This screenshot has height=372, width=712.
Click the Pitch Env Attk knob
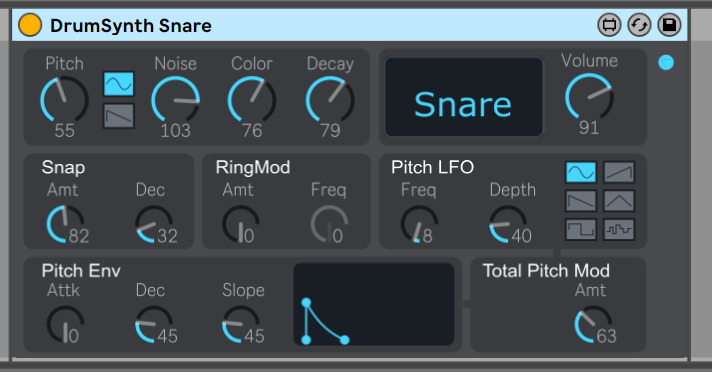click(x=65, y=324)
